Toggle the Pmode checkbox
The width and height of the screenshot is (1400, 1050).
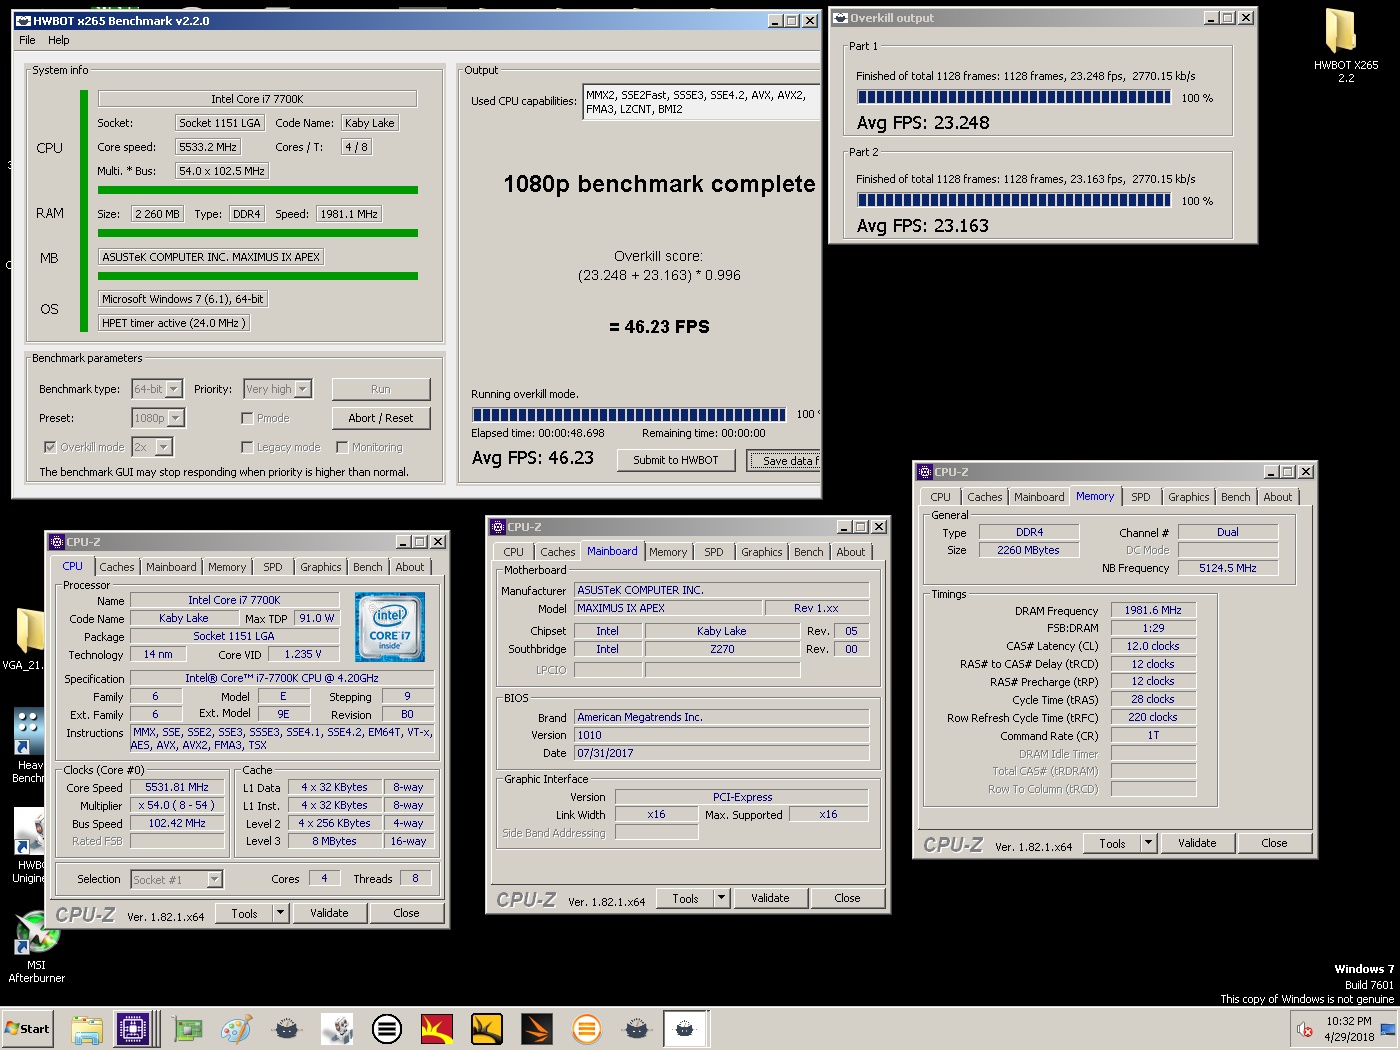coord(247,418)
